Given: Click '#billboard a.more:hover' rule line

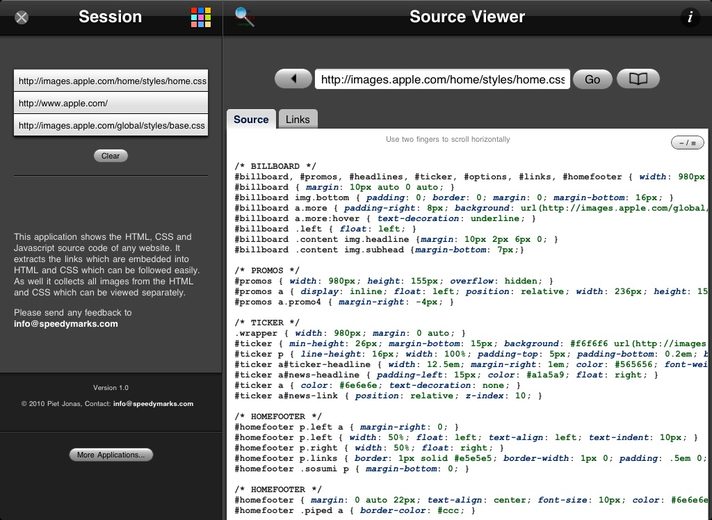Looking at the screenshot, I should pyautogui.click(x=385, y=218).
